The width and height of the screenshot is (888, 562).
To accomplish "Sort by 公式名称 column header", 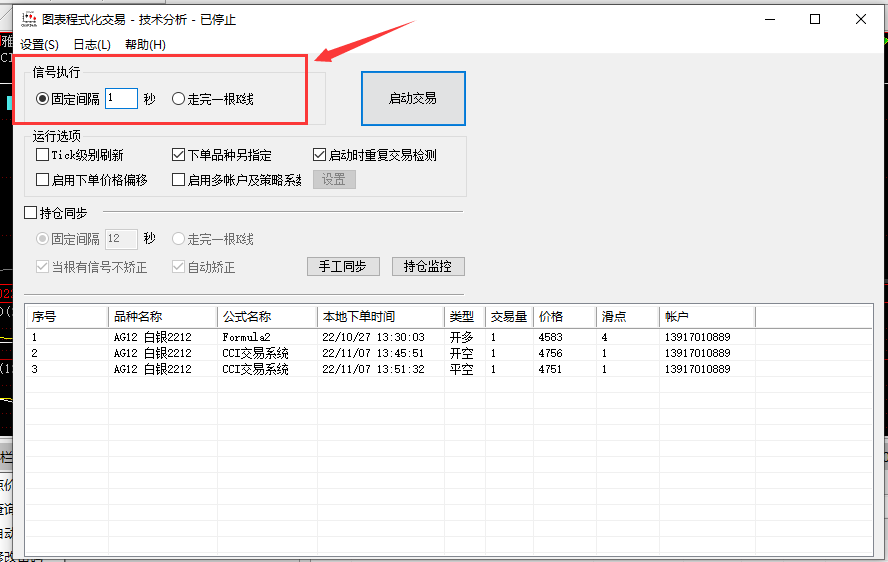I will [267, 317].
